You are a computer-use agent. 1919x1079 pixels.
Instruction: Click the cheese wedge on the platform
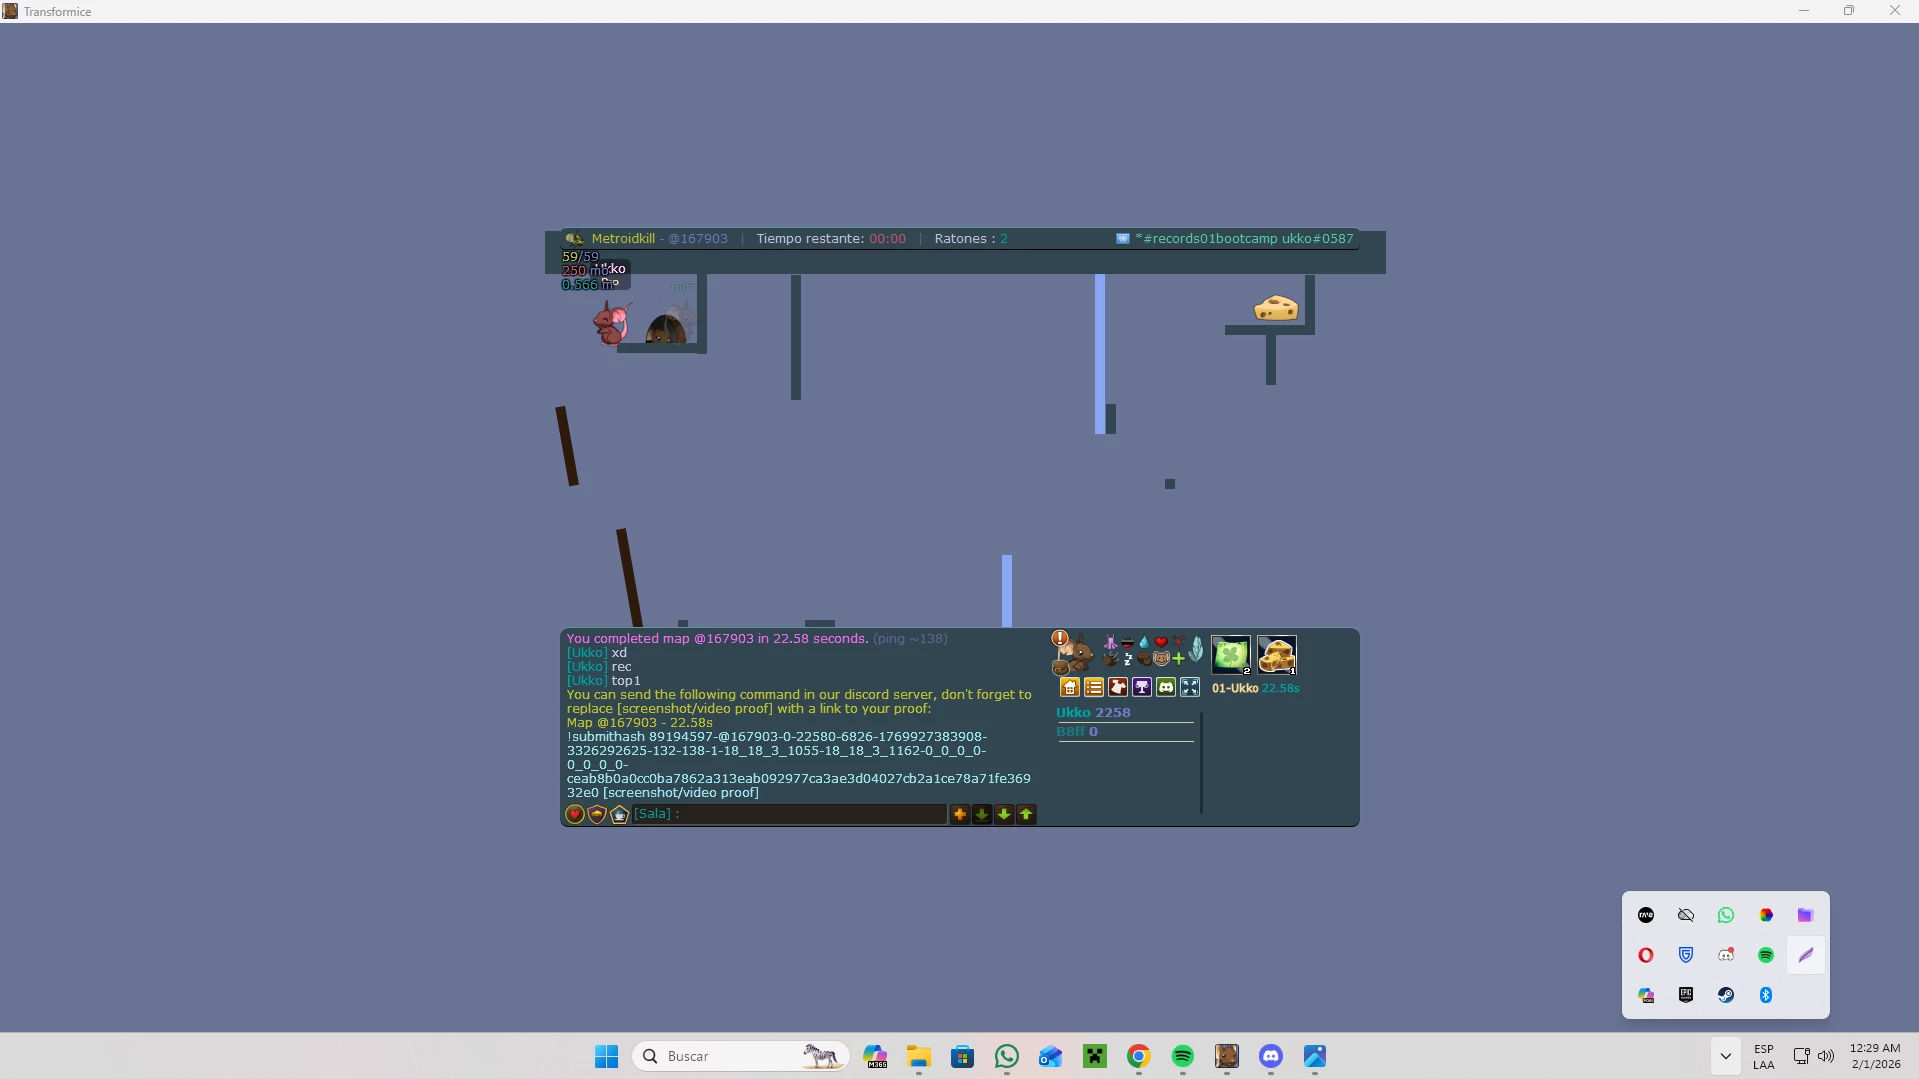point(1276,308)
